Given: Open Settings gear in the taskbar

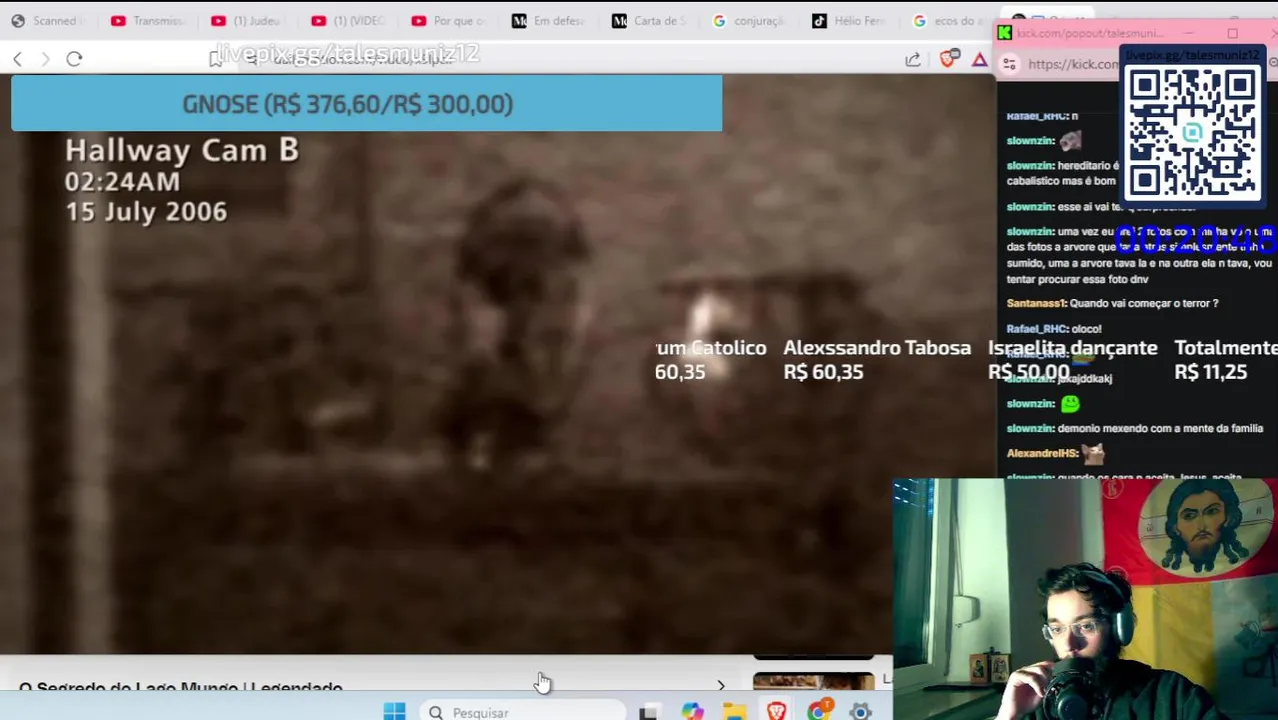Looking at the screenshot, I should click(x=861, y=712).
